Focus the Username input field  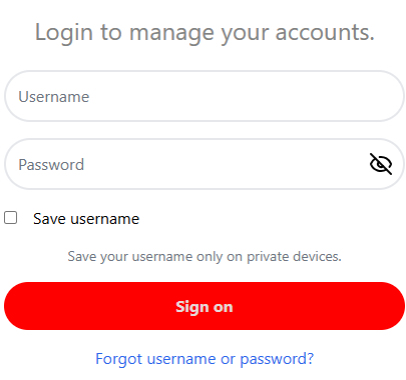(x=204, y=96)
